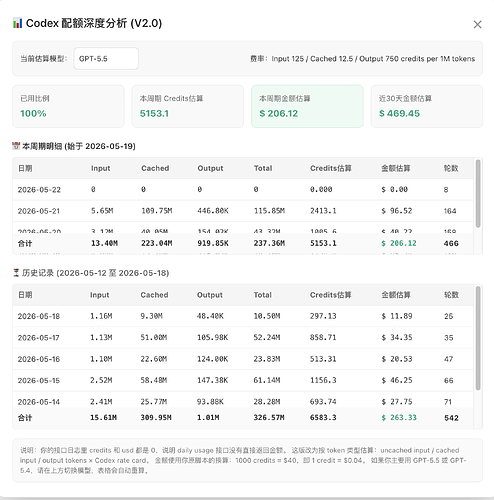Viewport: 494px width, 500px height.
Task: Select the 本周期金额估算 $ 206.12 card
Action: [x=307, y=106]
